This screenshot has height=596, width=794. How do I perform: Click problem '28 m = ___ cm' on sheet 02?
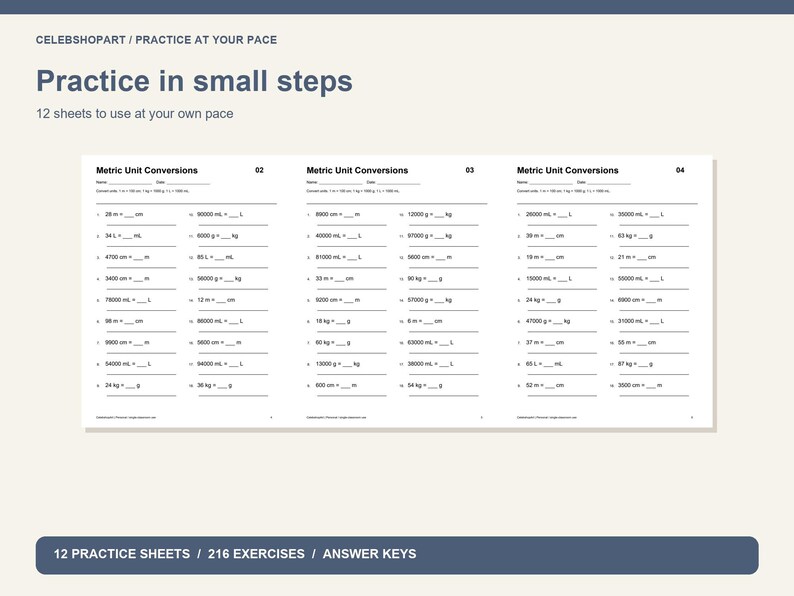(124, 214)
